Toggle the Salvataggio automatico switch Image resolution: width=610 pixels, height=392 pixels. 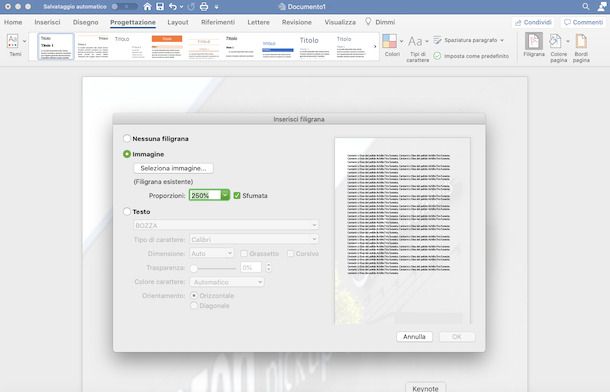(124, 7)
